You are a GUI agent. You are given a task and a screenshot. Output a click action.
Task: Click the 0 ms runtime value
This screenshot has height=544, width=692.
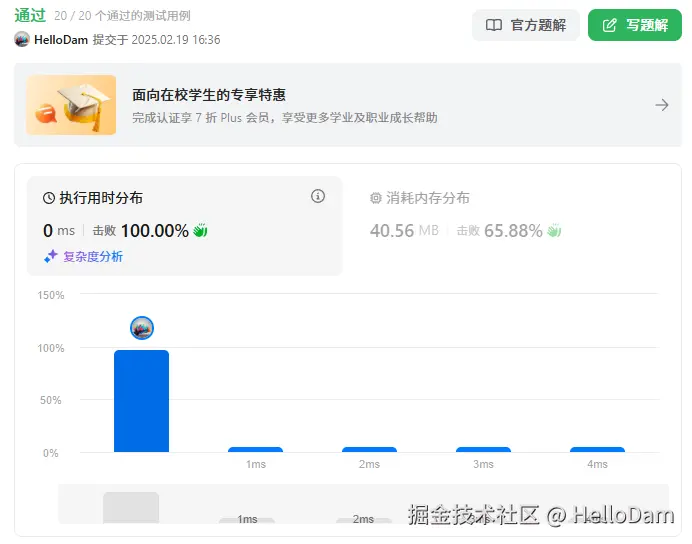pos(59,231)
